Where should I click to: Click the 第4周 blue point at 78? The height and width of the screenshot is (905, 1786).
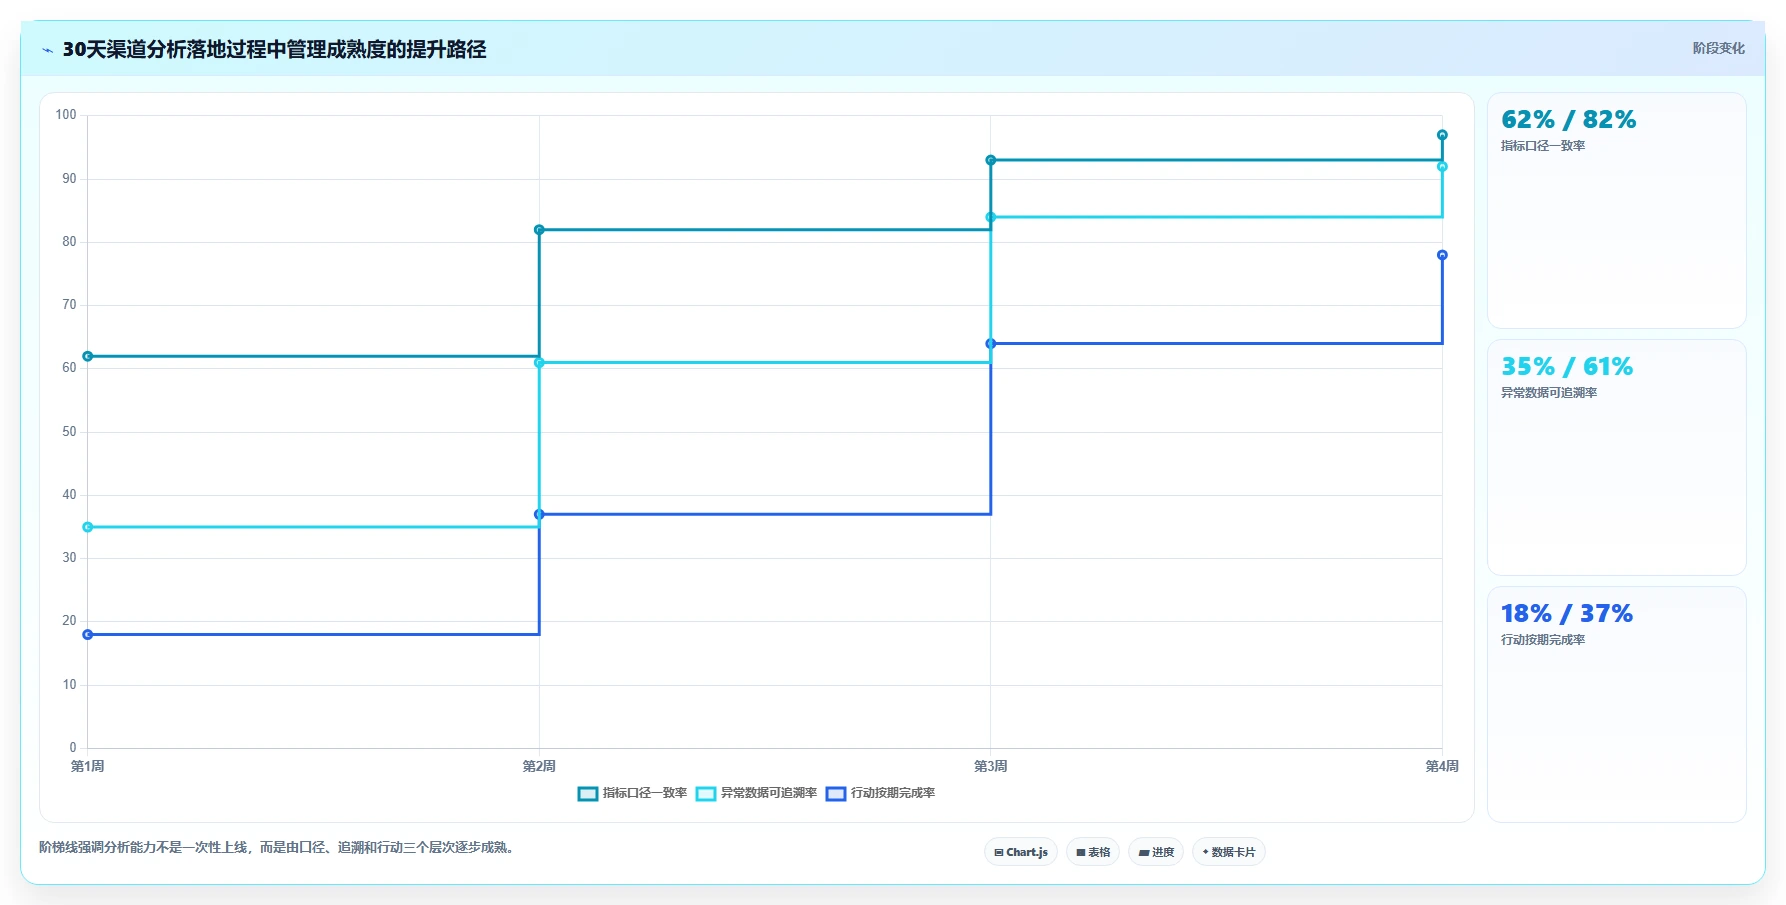coord(1442,255)
